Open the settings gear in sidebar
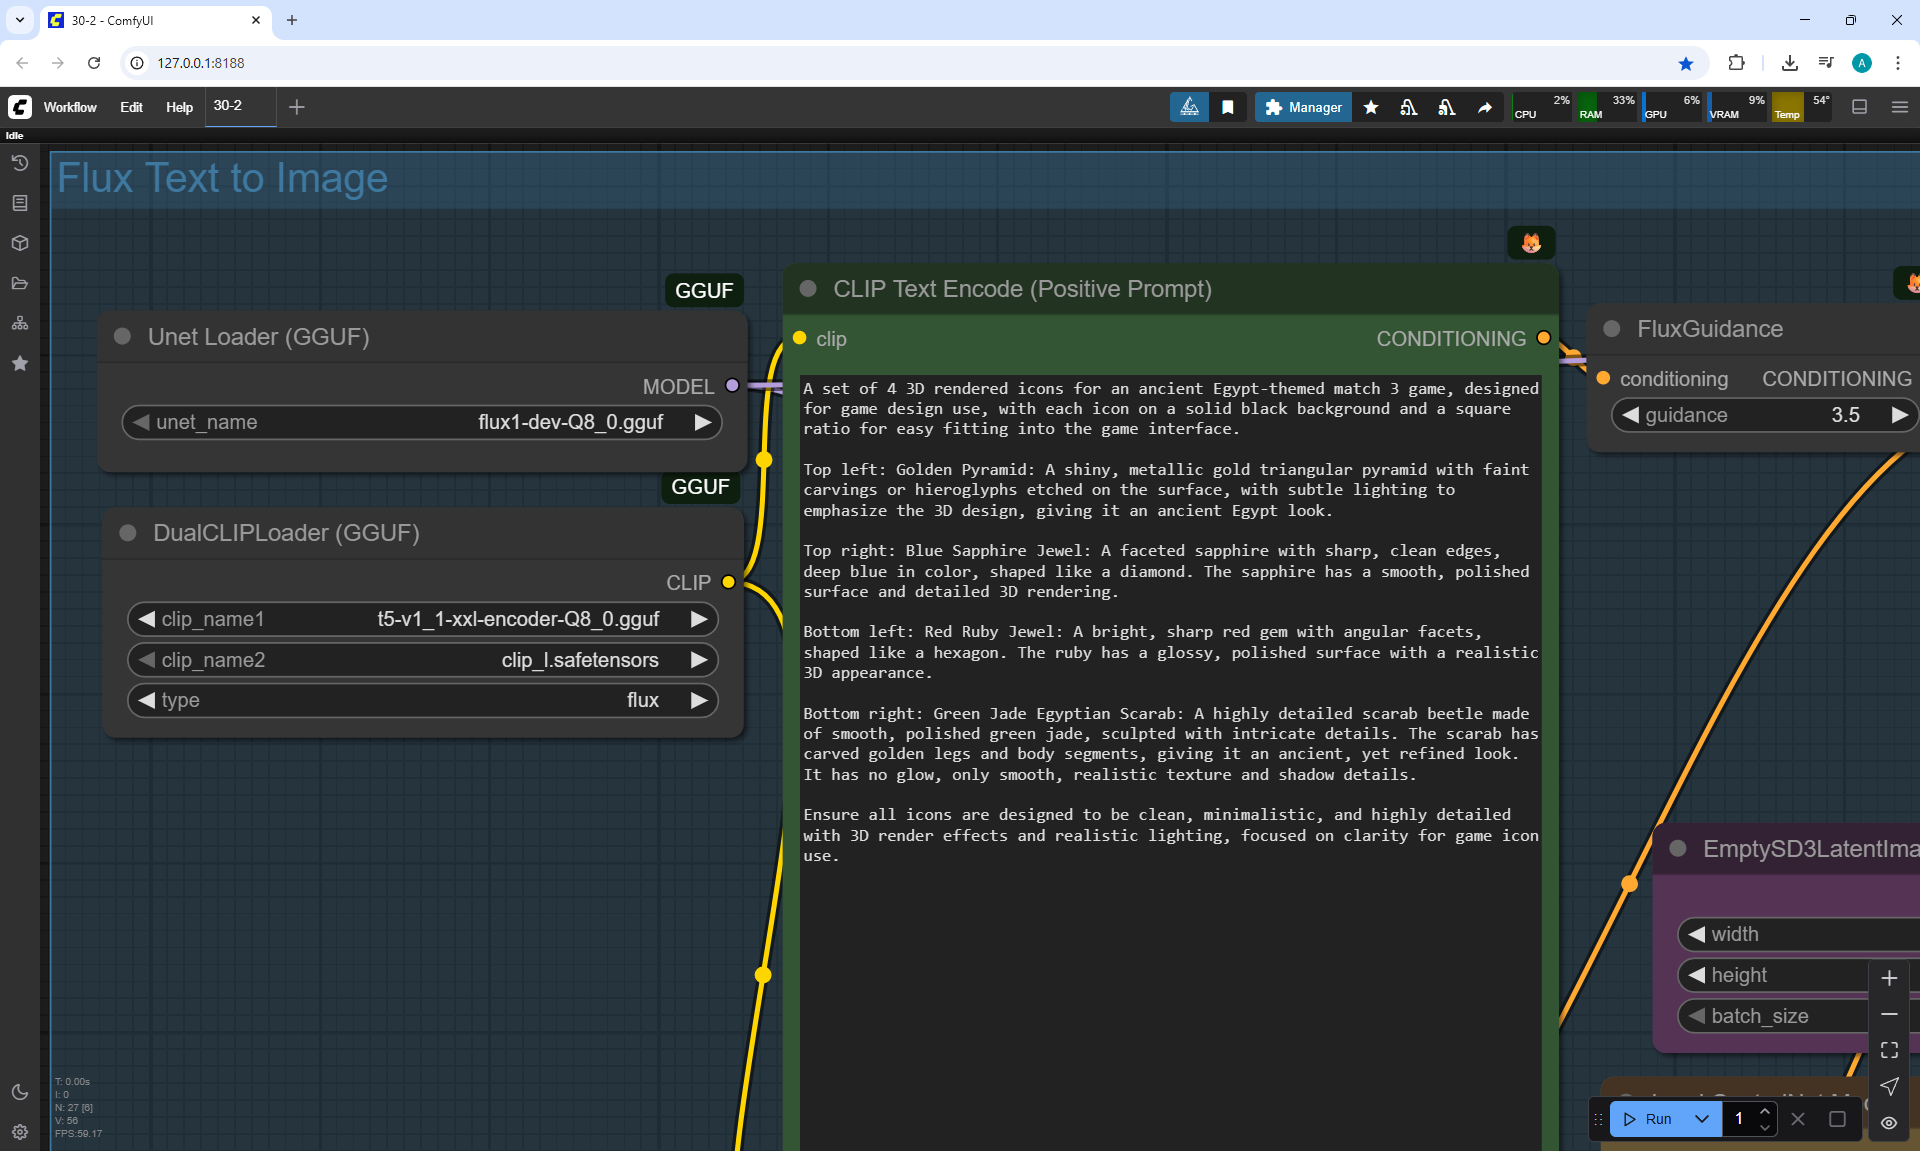The image size is (1920, 1151). click(x=19, y=1132)
